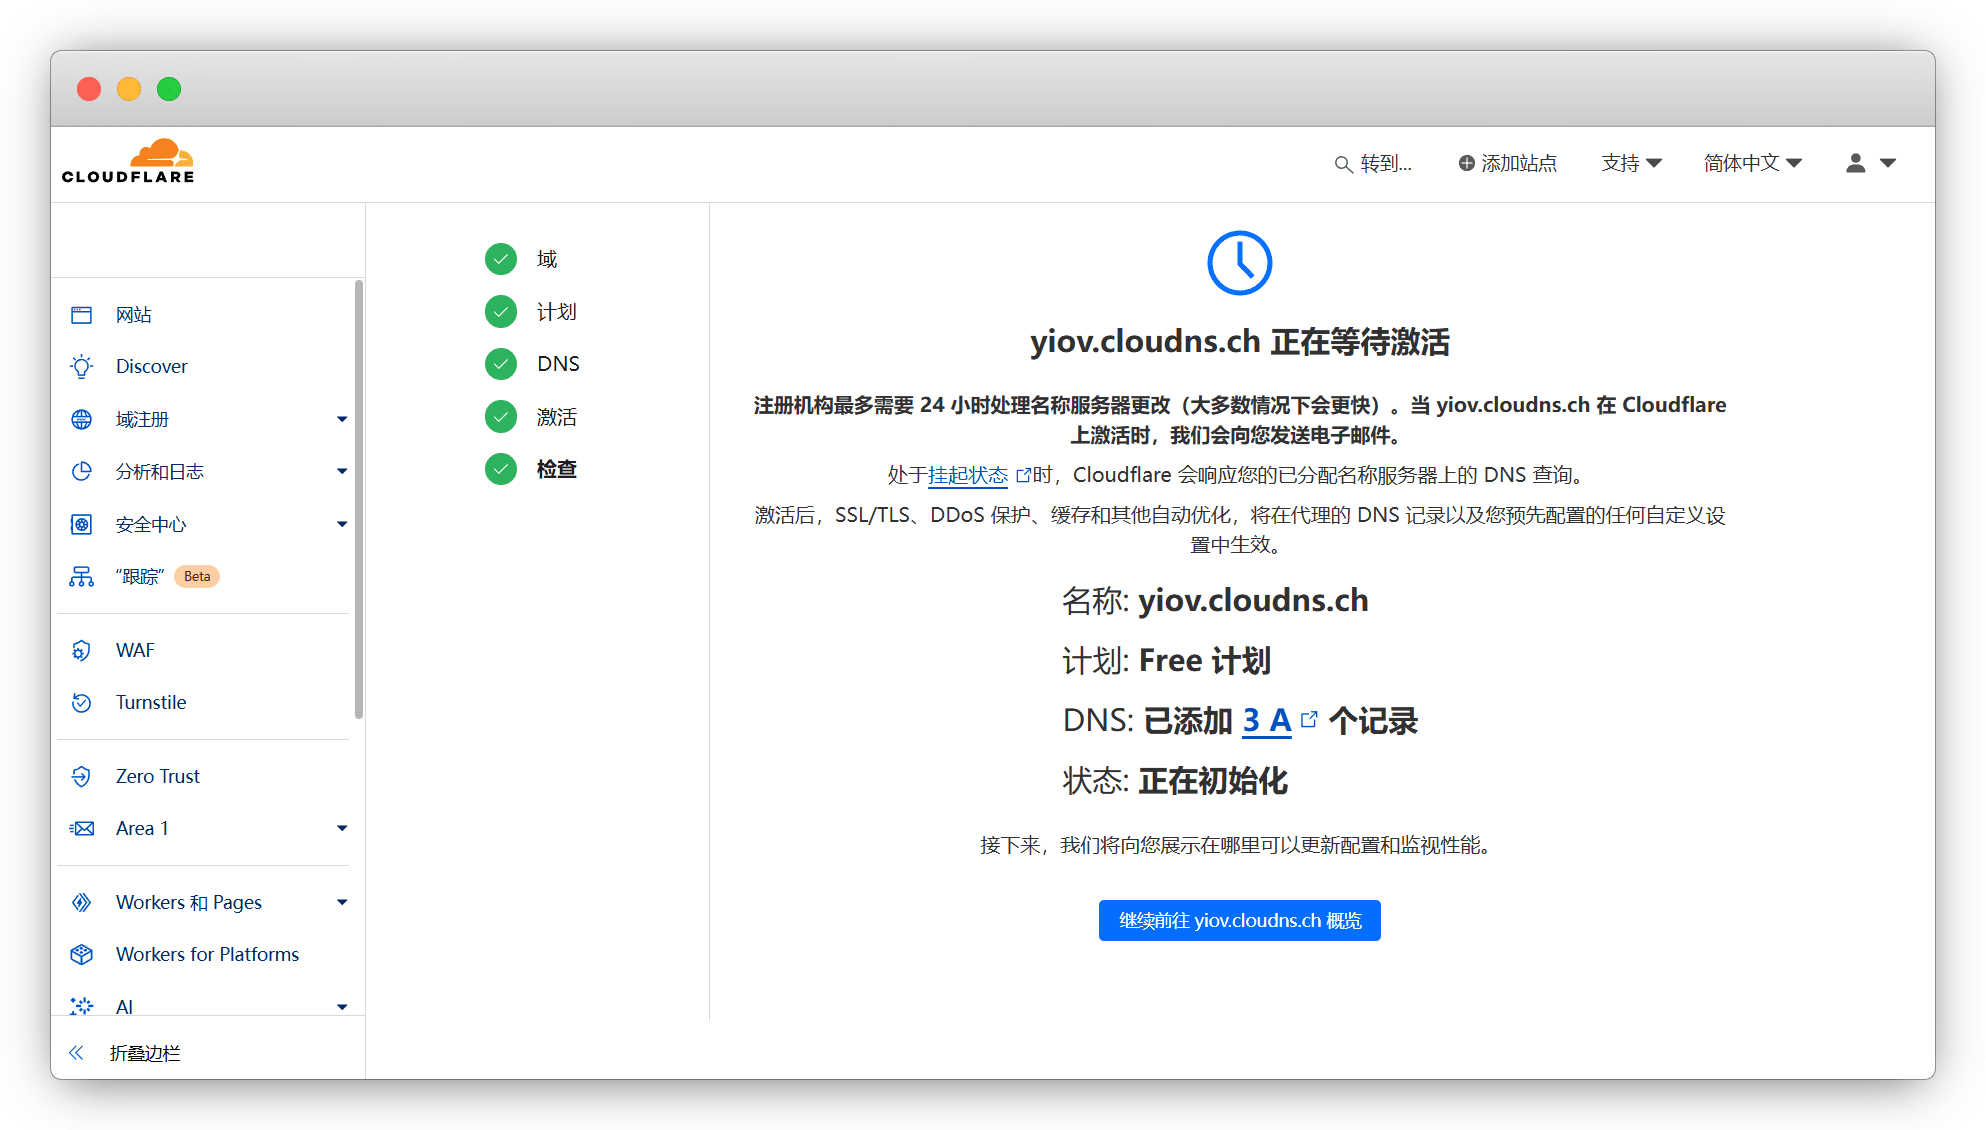Expand the 安全中心 sidebar section
The image size is (1986, 1130).
coord(342,524)
